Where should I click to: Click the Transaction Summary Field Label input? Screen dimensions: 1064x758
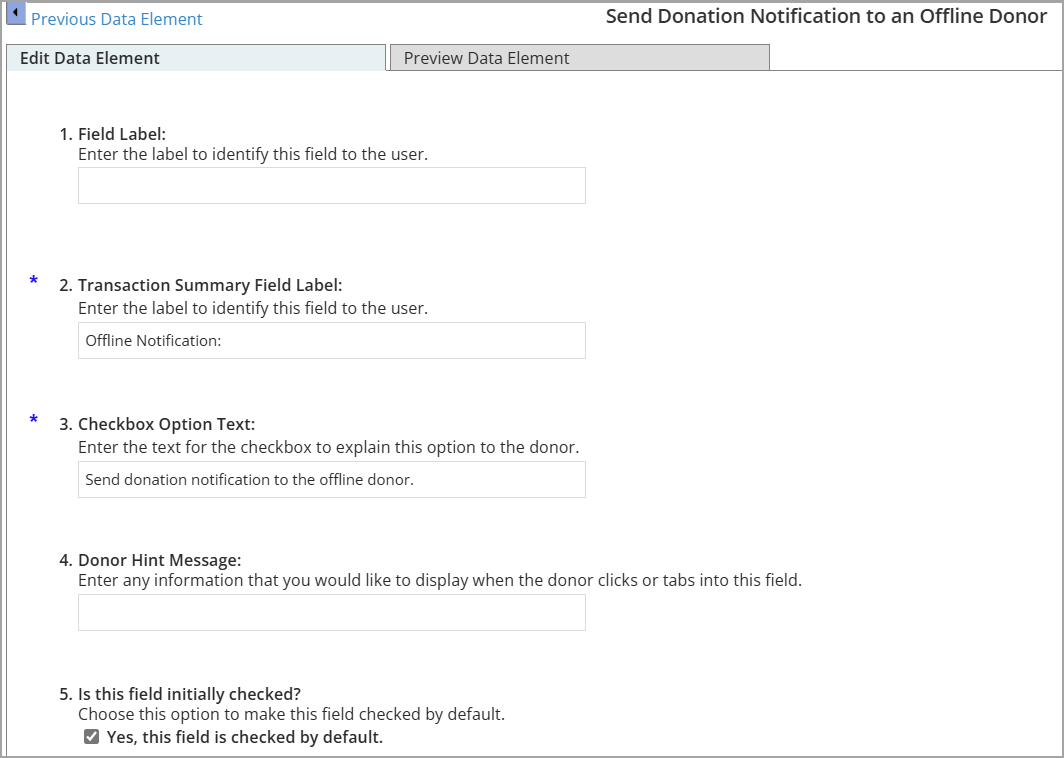332,340
